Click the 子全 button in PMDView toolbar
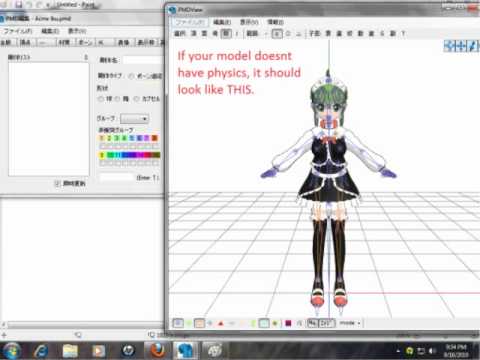The image size is (480, 360). (x=315, y=33)
